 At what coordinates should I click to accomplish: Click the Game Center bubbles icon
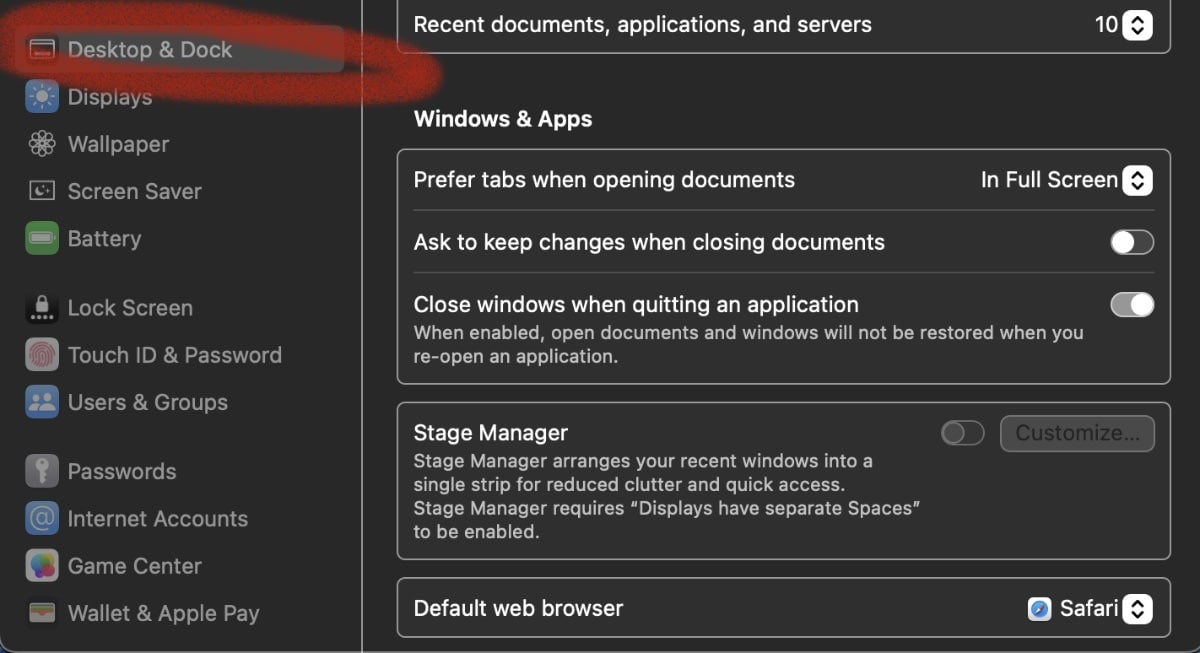pos(42,566)
